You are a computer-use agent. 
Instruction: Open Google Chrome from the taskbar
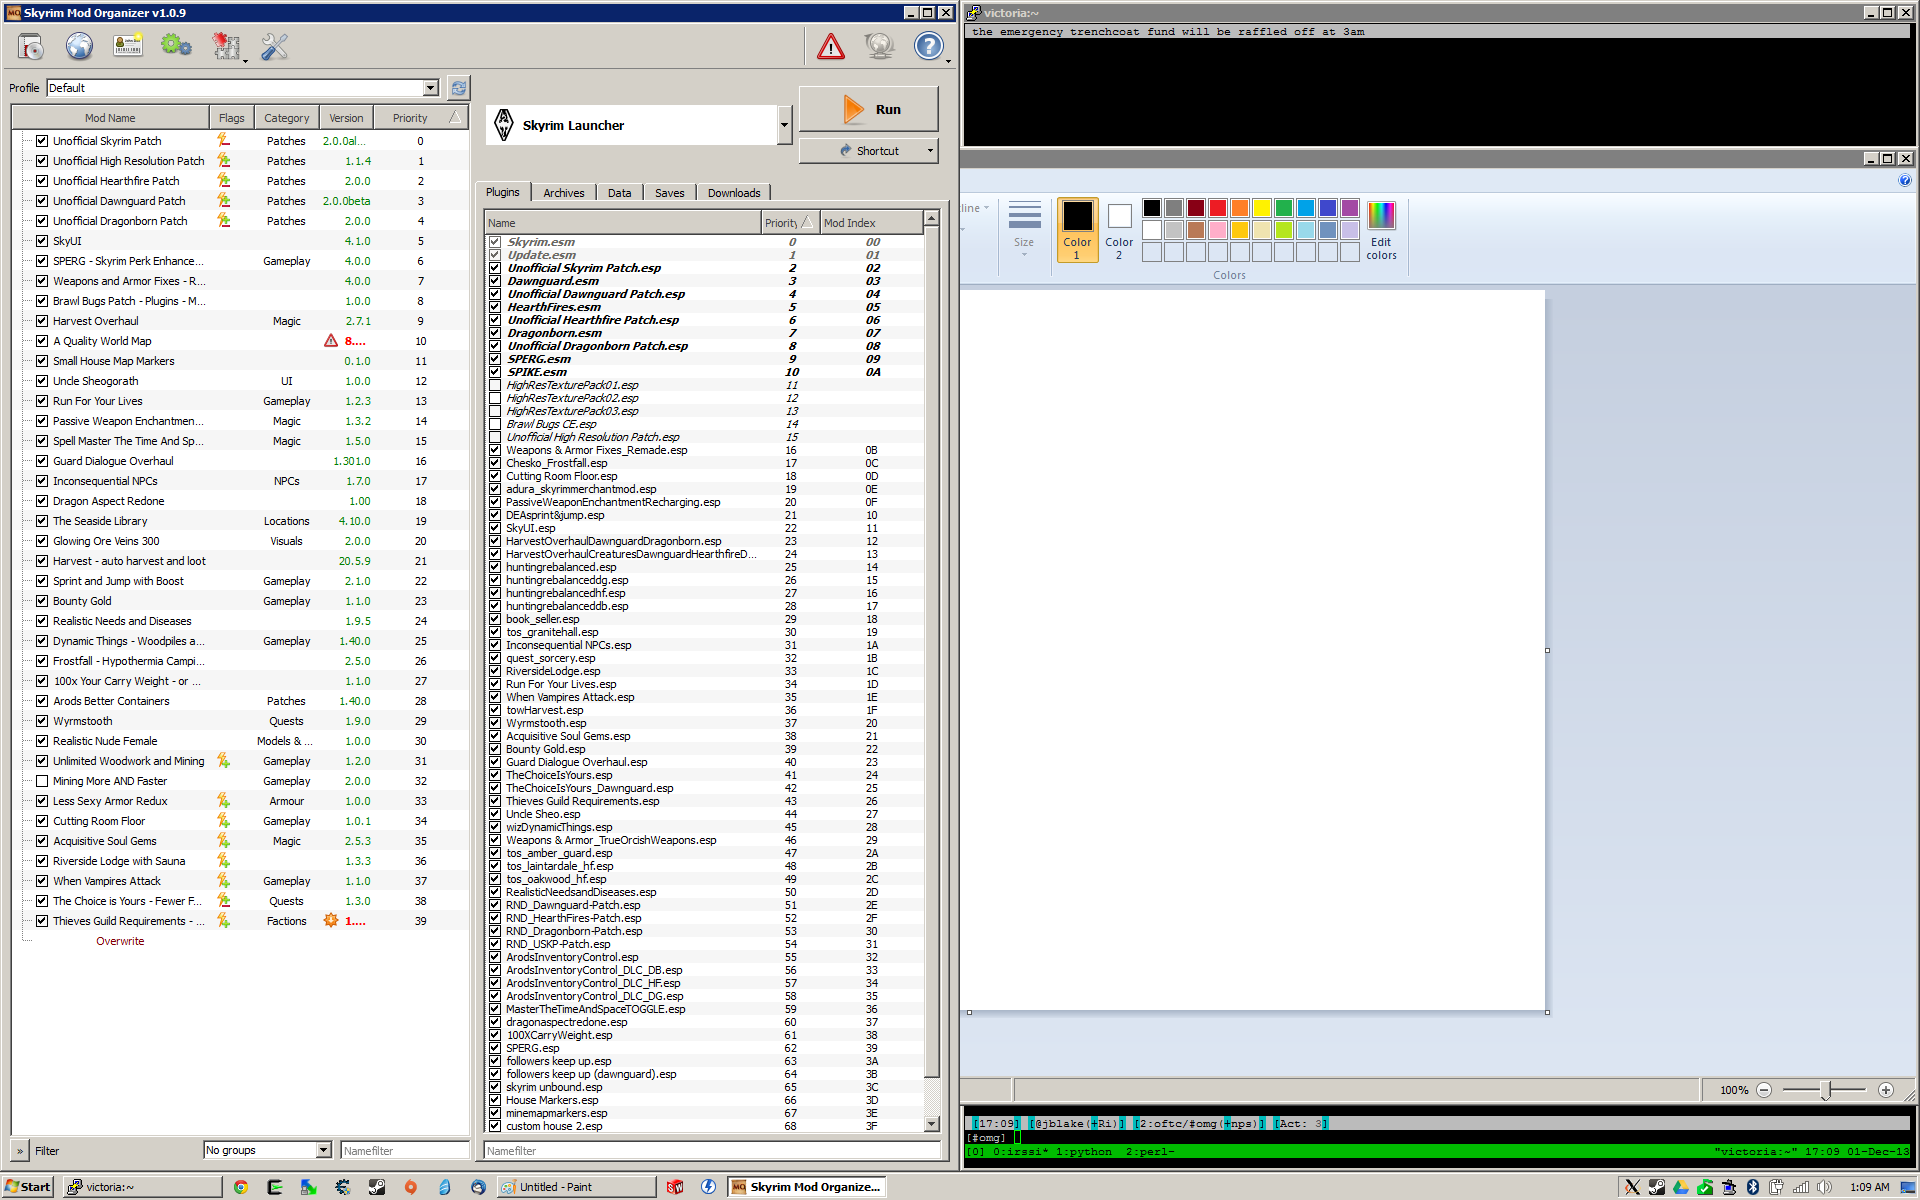[241, 1187]
